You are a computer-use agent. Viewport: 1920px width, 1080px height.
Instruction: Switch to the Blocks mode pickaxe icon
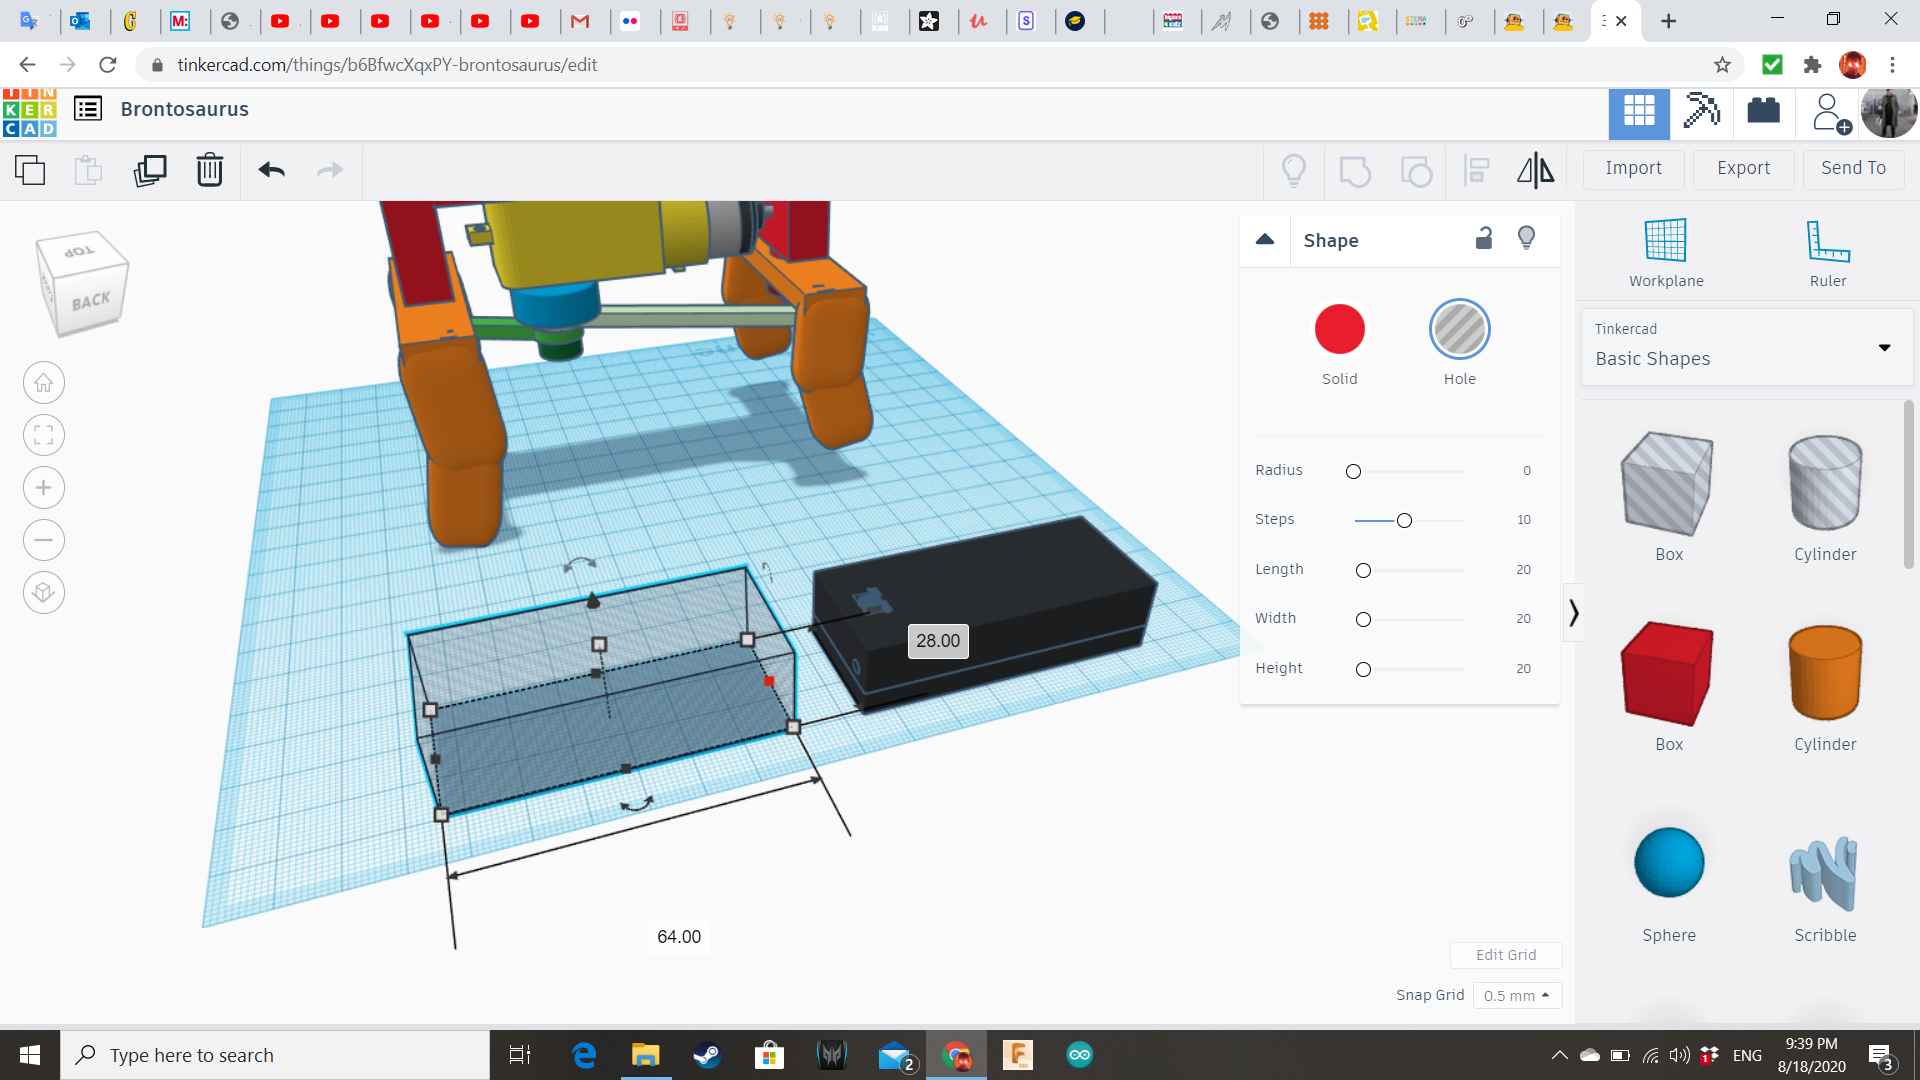click(1701, 111)
